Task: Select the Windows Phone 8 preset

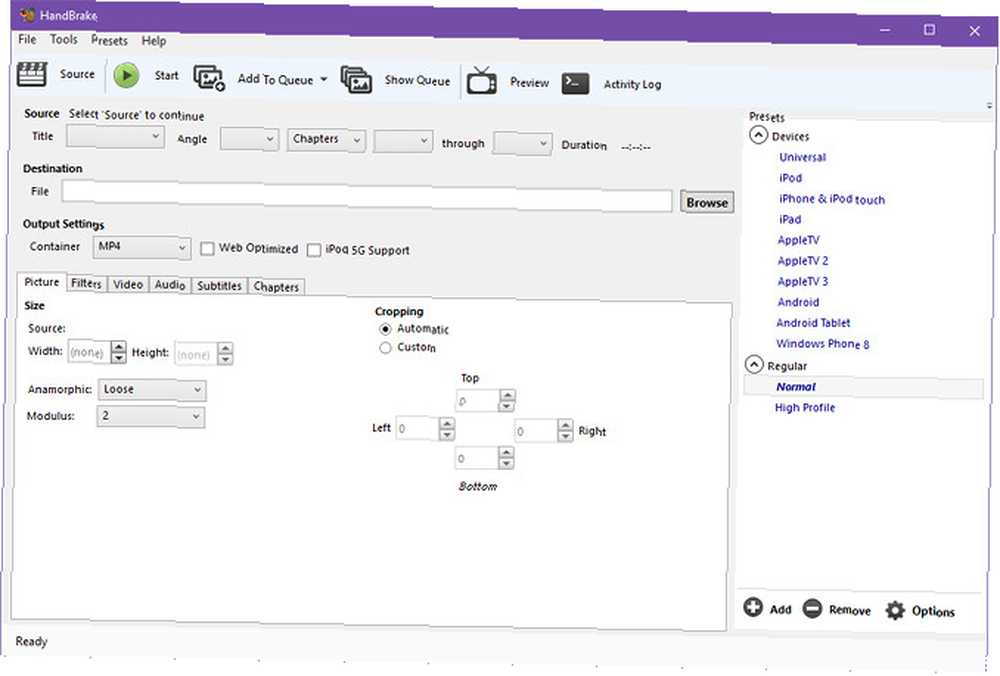Action: coord(822,344)
